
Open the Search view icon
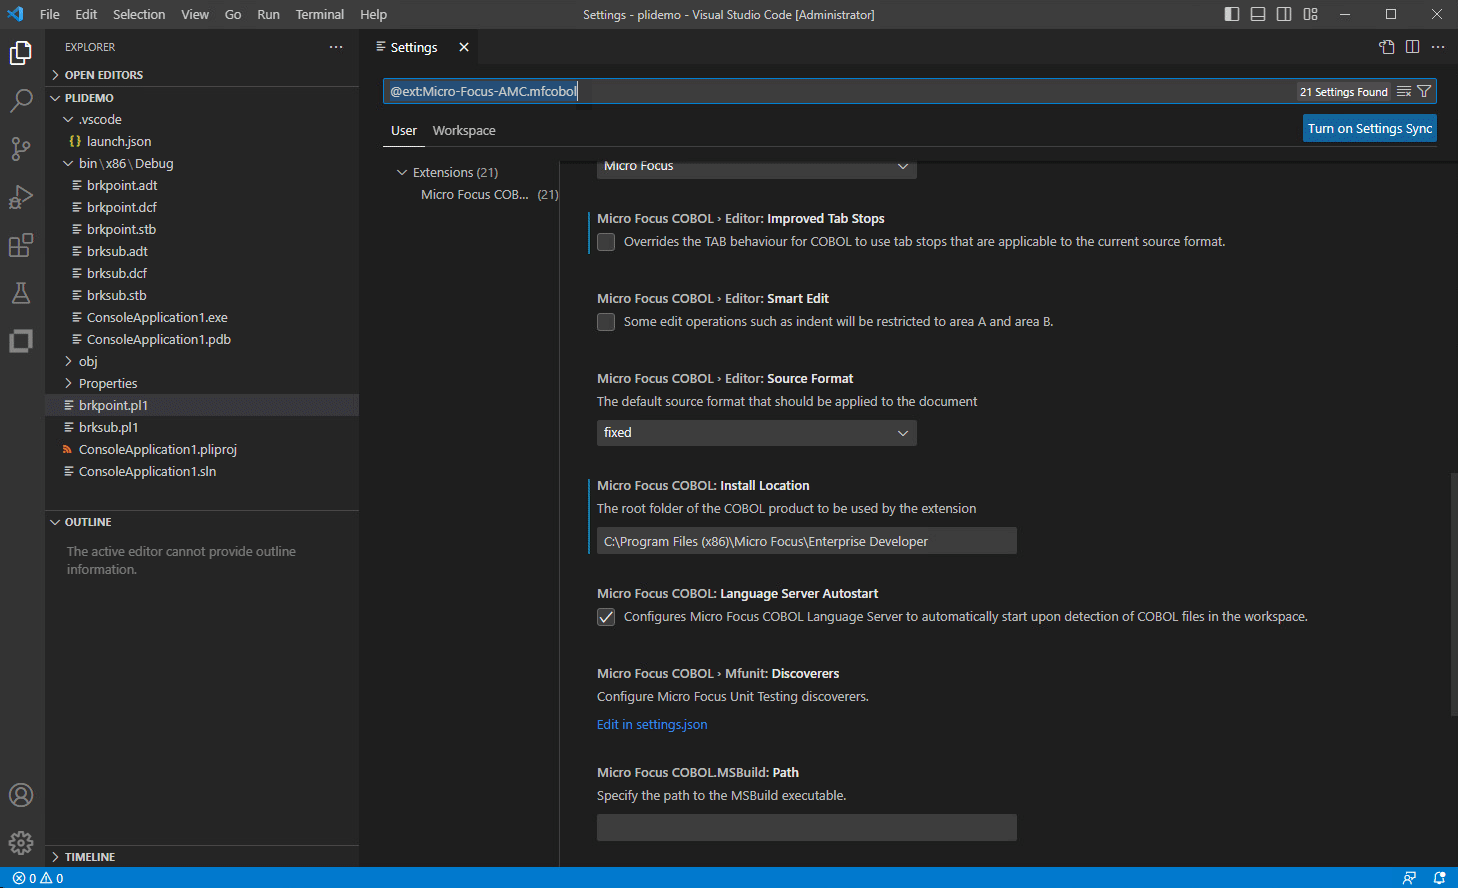pyautogui.click(x=21, y=101)
